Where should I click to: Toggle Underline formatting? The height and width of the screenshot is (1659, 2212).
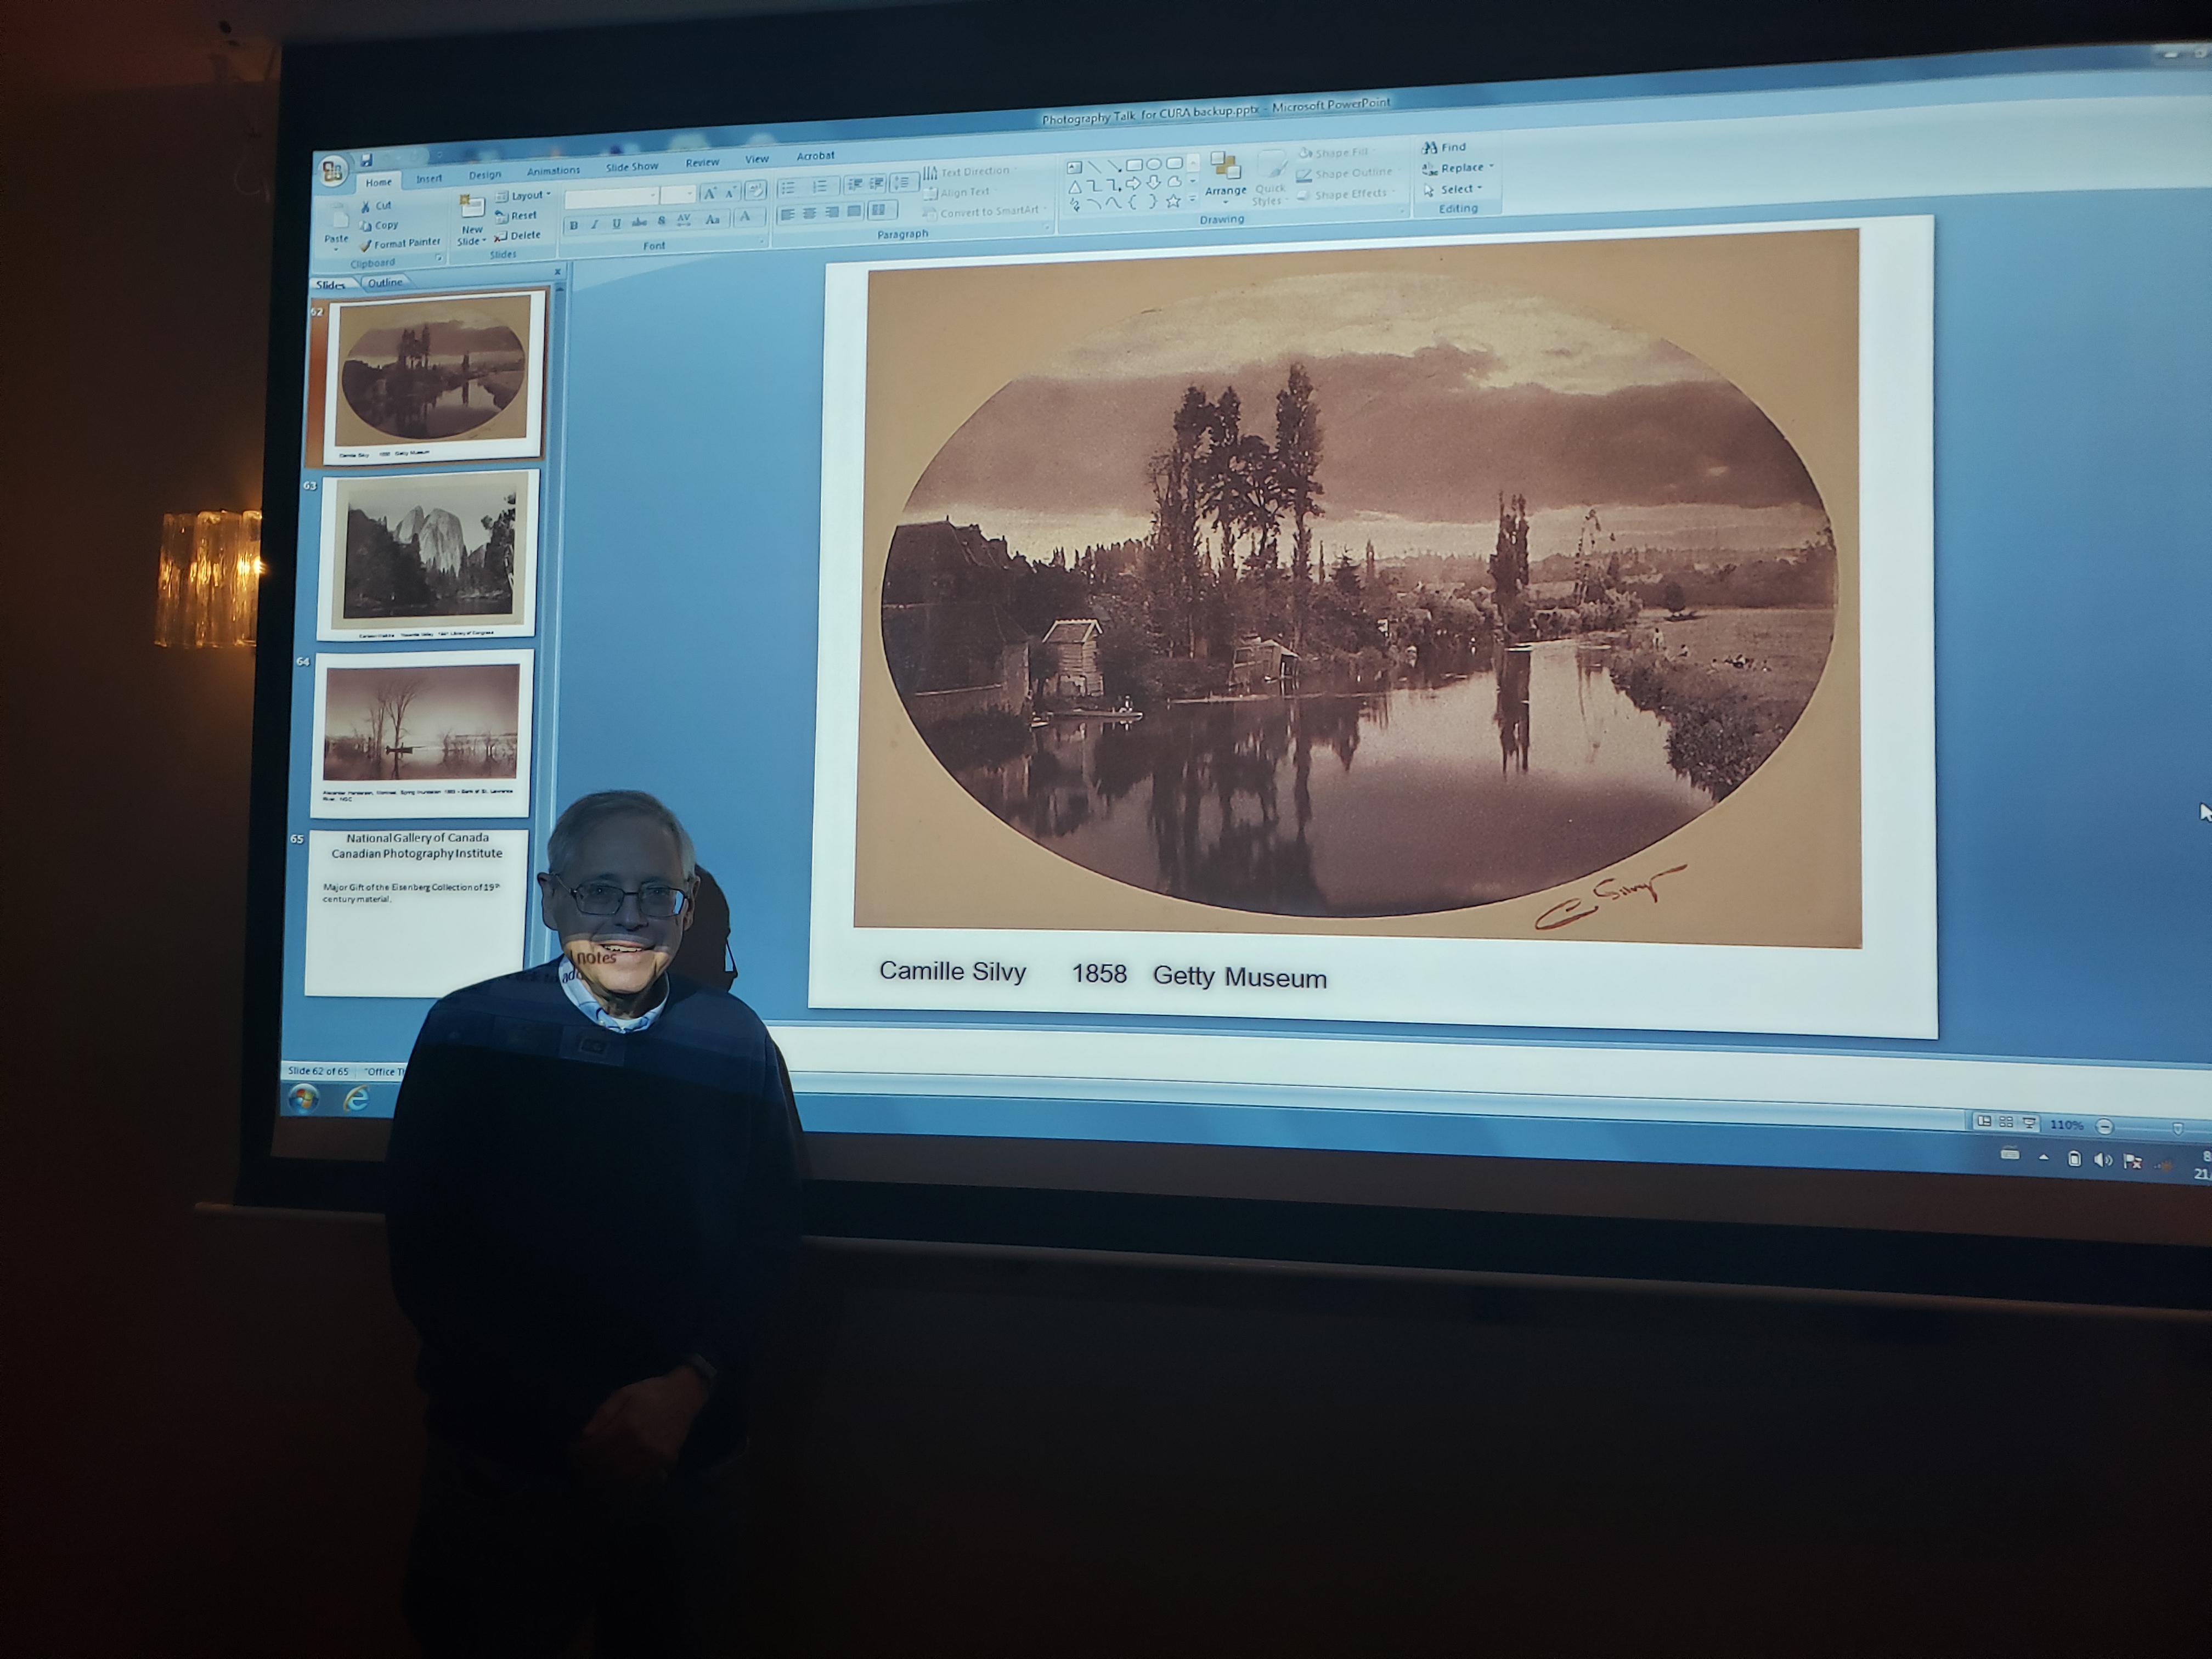[x=616, y=223]
